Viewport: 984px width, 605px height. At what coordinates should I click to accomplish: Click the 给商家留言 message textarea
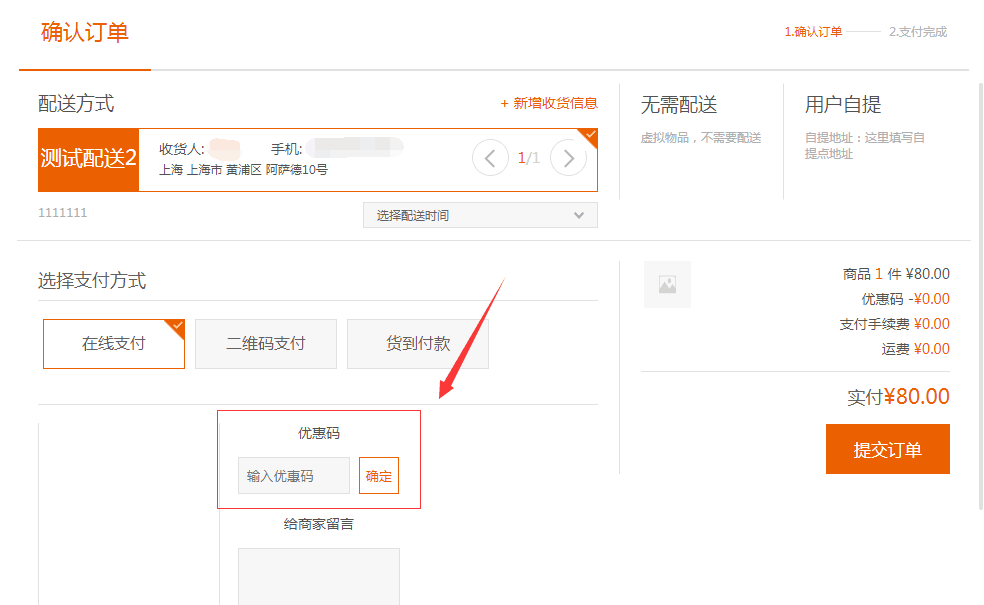click(x=318, y=576)
